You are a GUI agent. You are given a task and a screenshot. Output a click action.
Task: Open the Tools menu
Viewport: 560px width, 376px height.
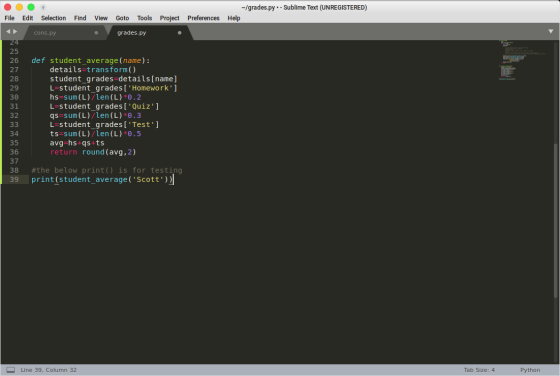[x=145, y=18]
